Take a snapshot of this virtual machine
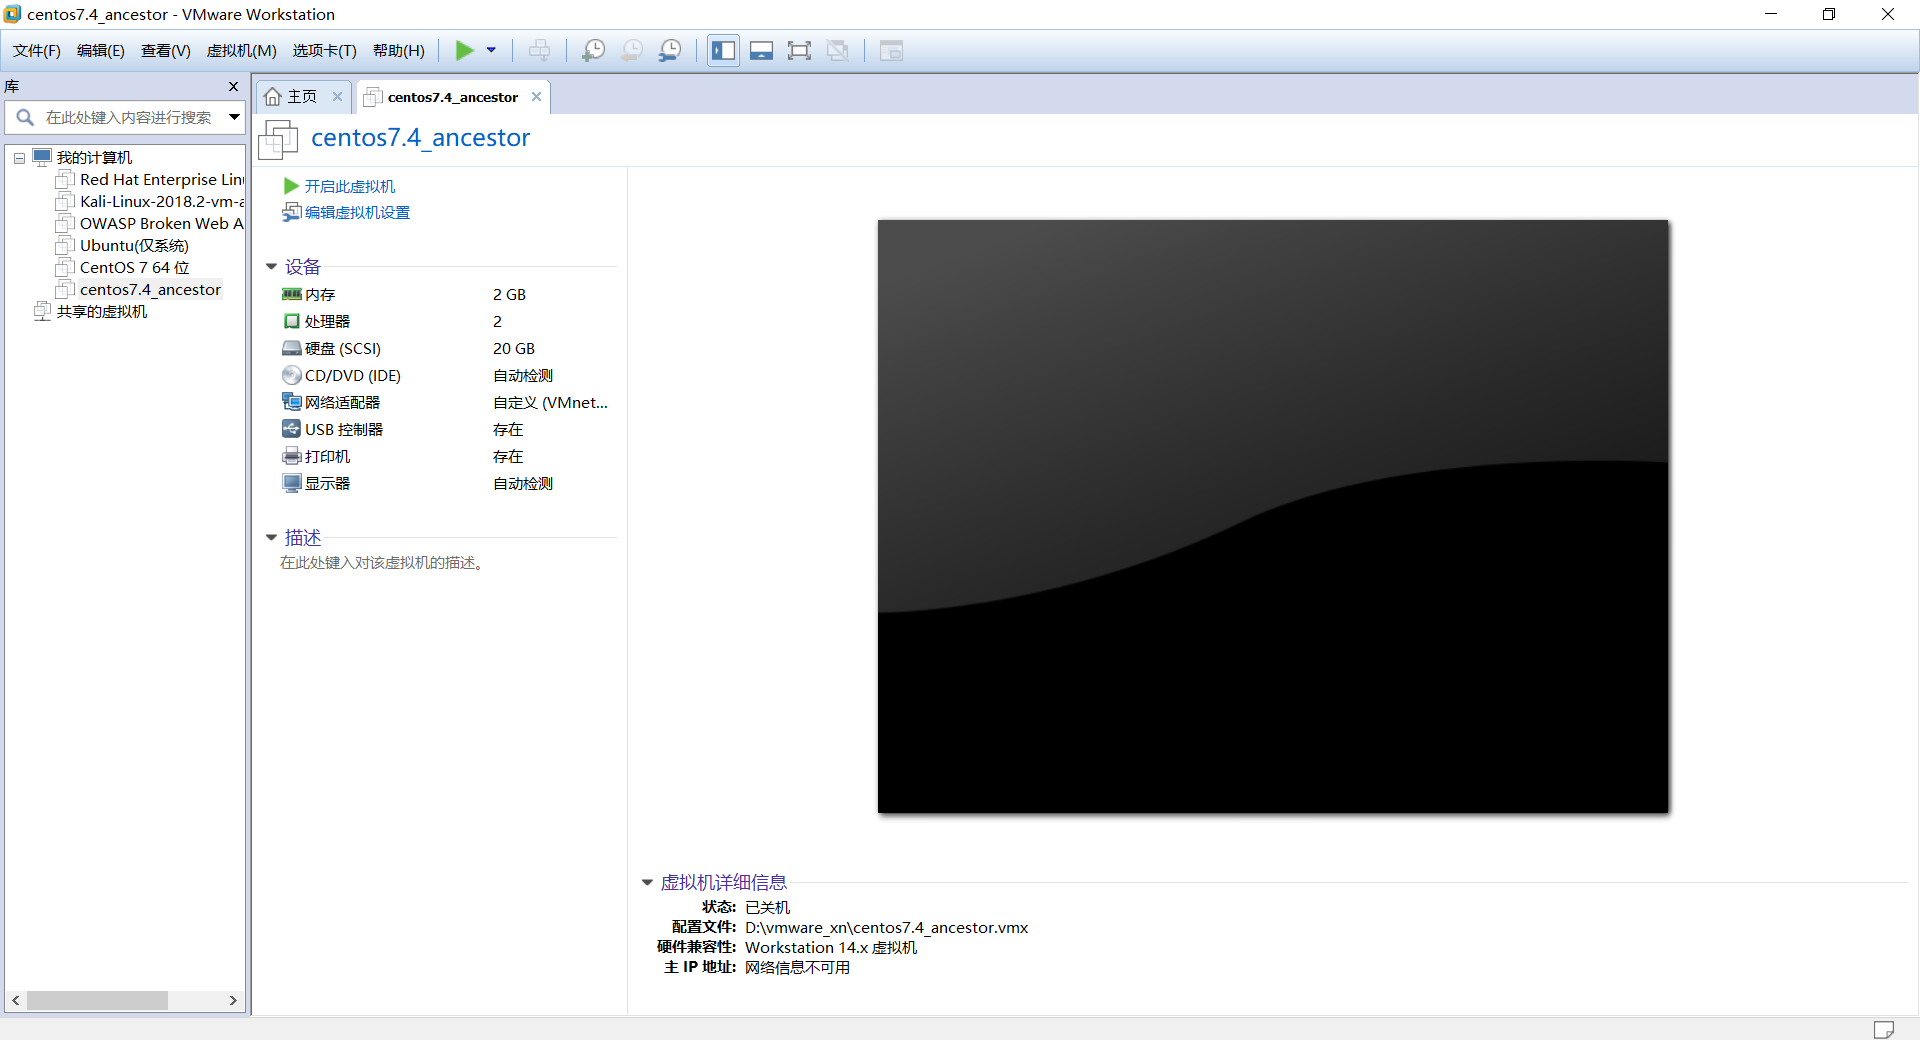This screenshot has height=1040, width=1920. tap(593, 50)
